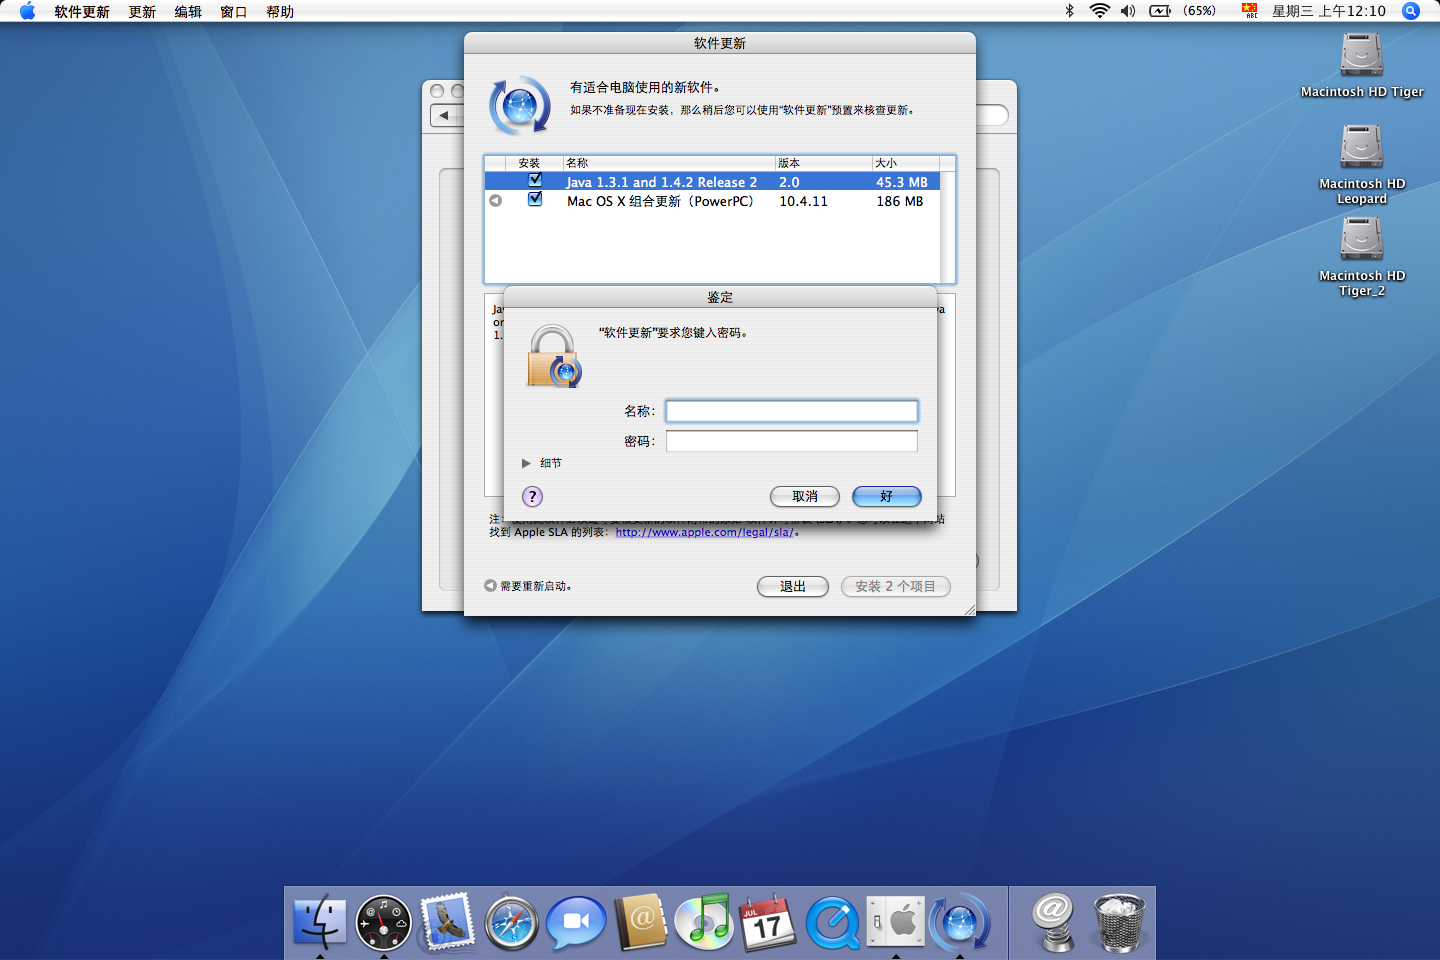Uncheck the Mac OS X 组合更新 install checkbox

point(535,199)
